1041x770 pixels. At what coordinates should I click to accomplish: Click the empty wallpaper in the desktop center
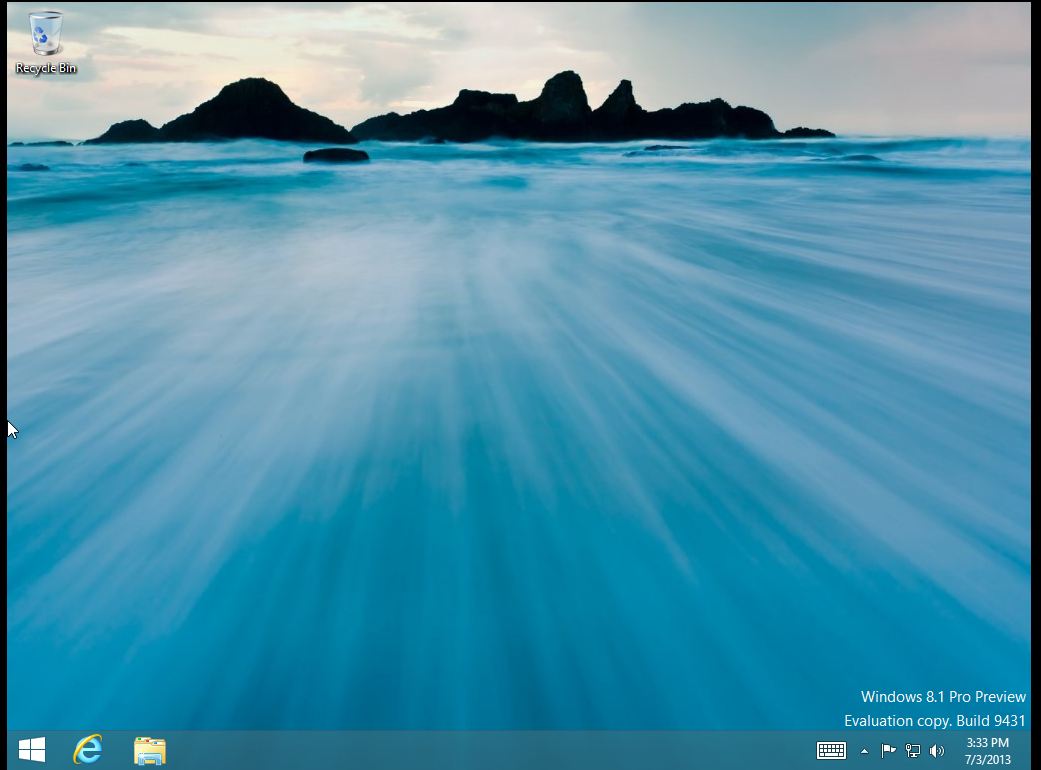pyautogui.click(x=518, y=398)
